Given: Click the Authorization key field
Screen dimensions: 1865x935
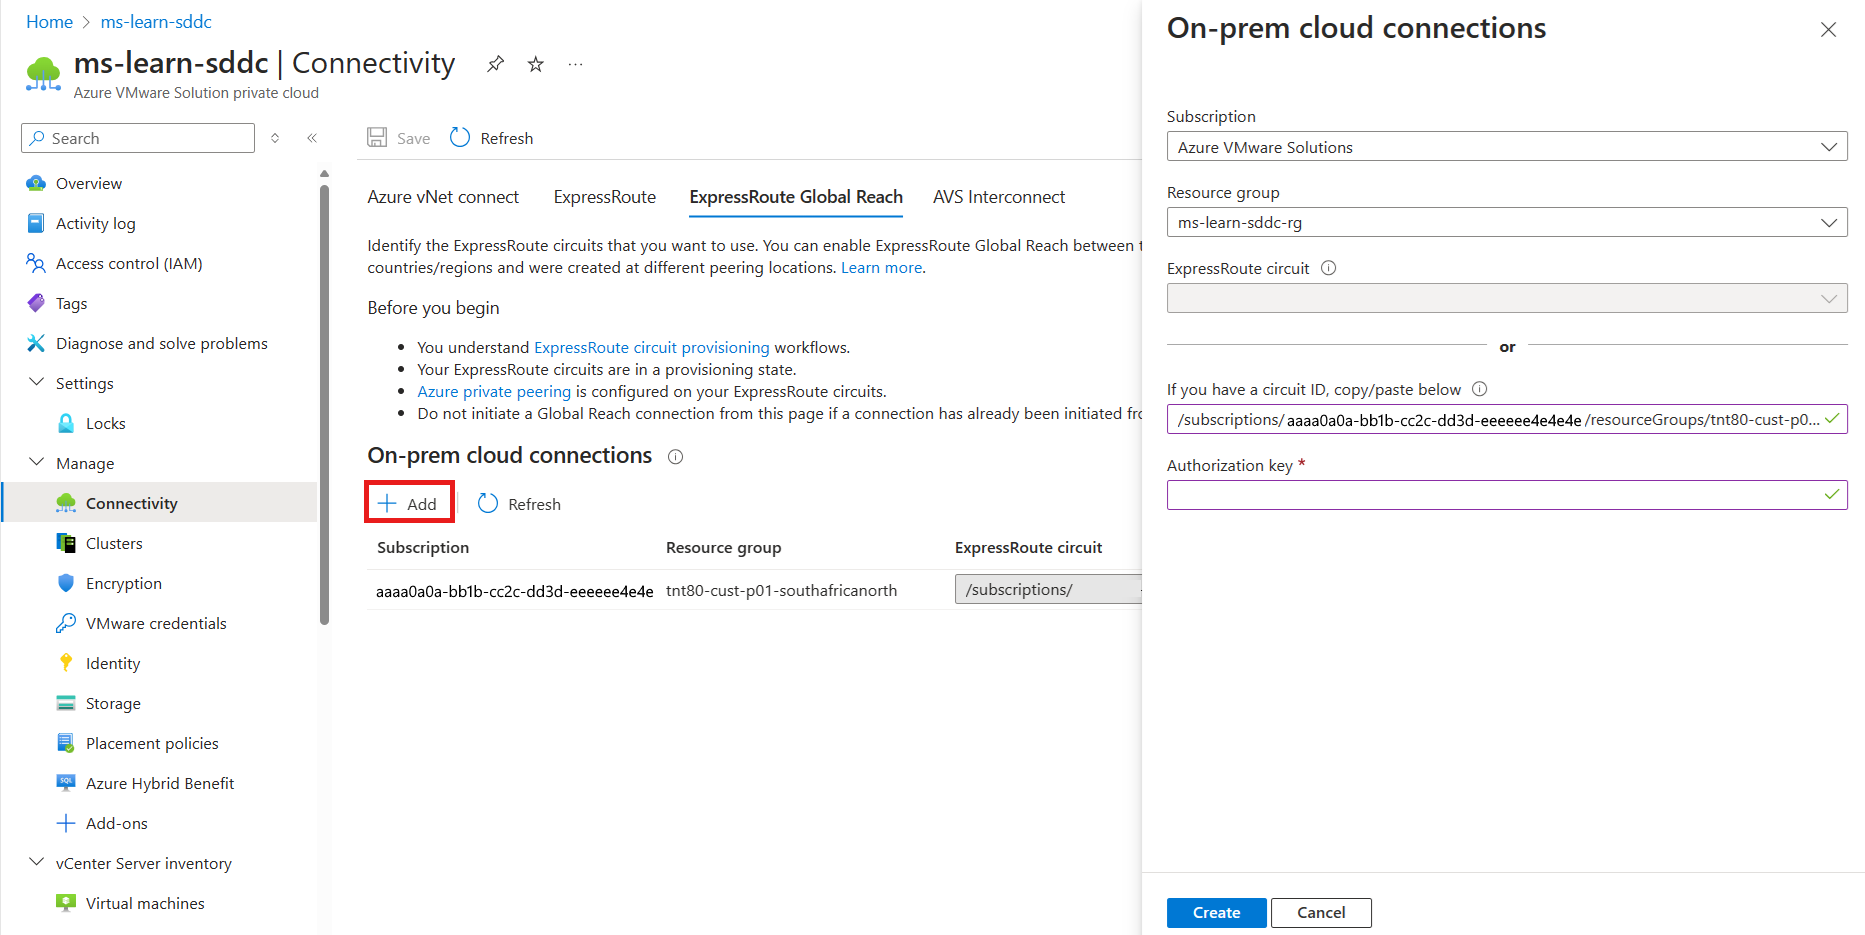Looking at the screenshot, I should pos(1506,495).
